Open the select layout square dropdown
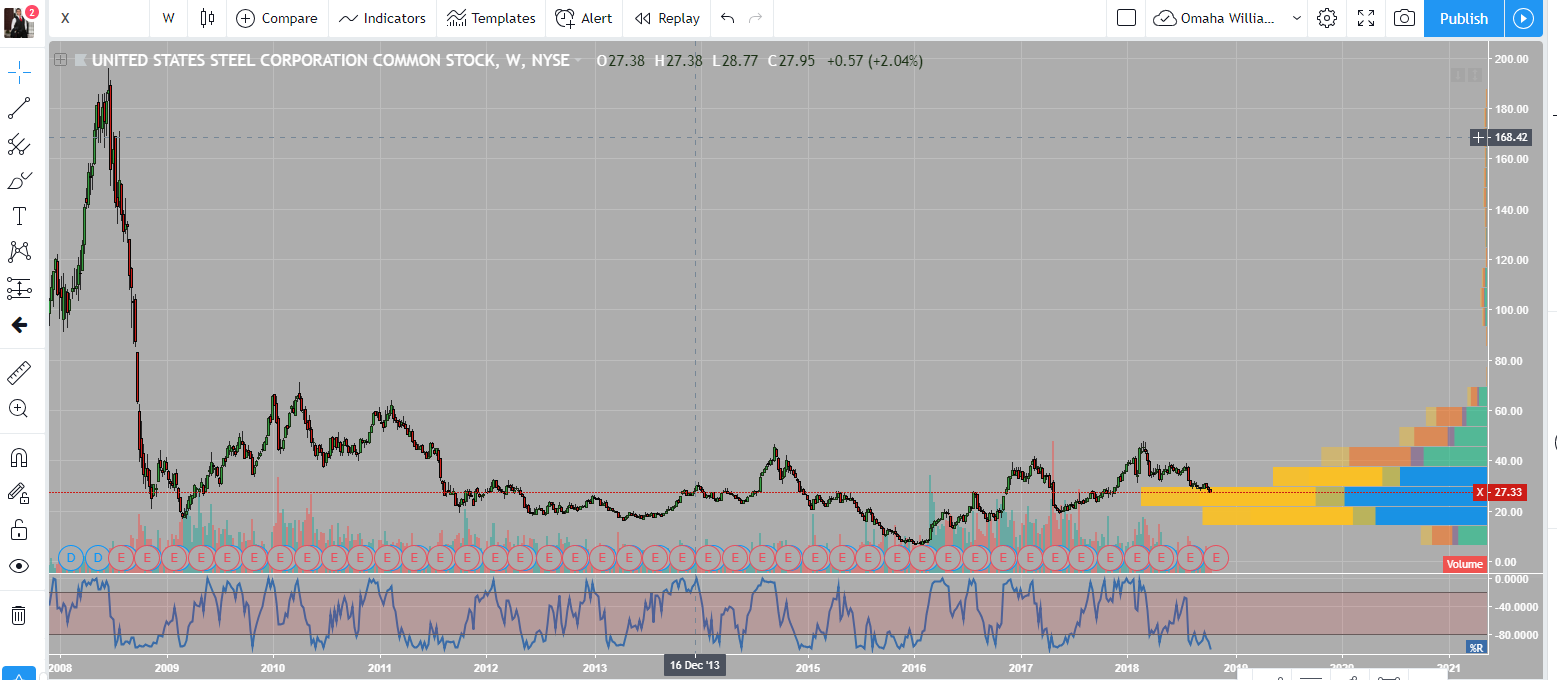The image size is (1557, 680). point(1126,18)
